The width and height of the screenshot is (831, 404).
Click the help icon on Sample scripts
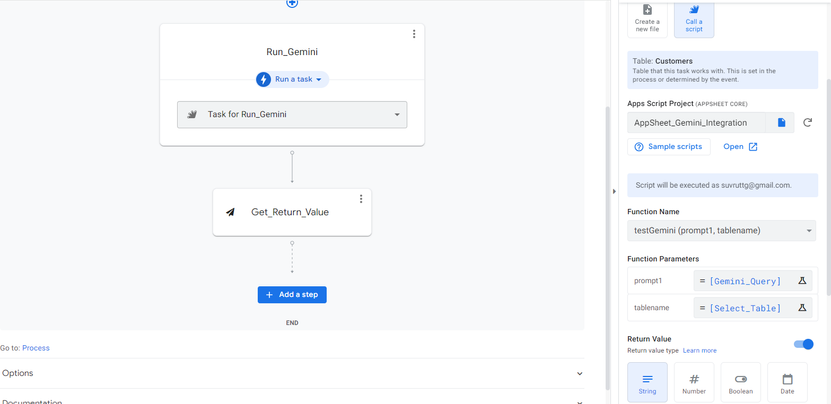pyautogui.click(x=639, y=147)
